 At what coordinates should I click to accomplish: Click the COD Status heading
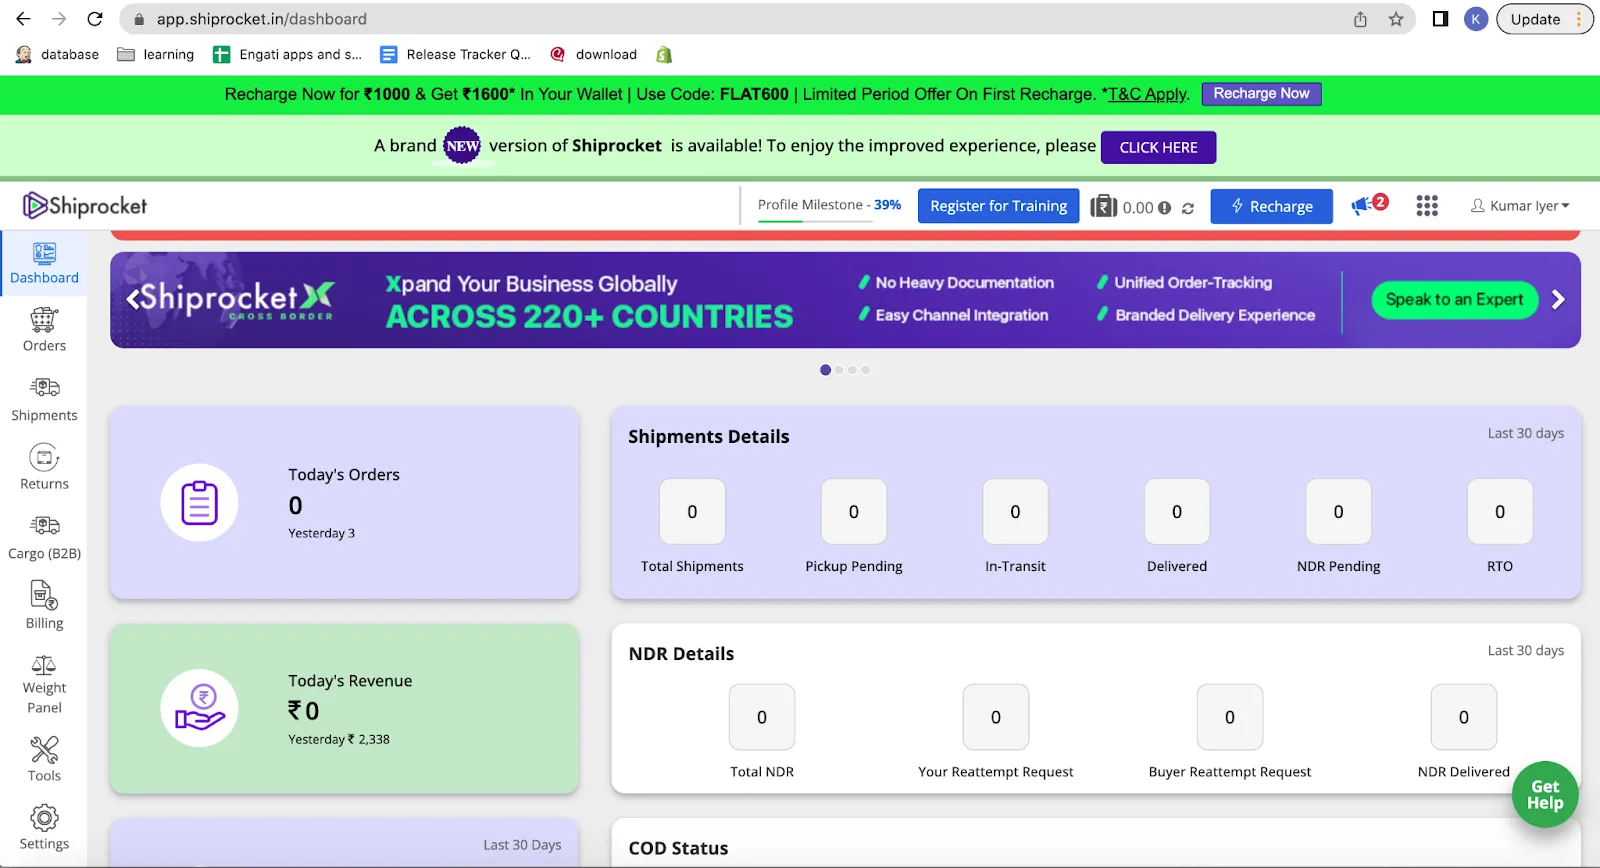(678, 848)
